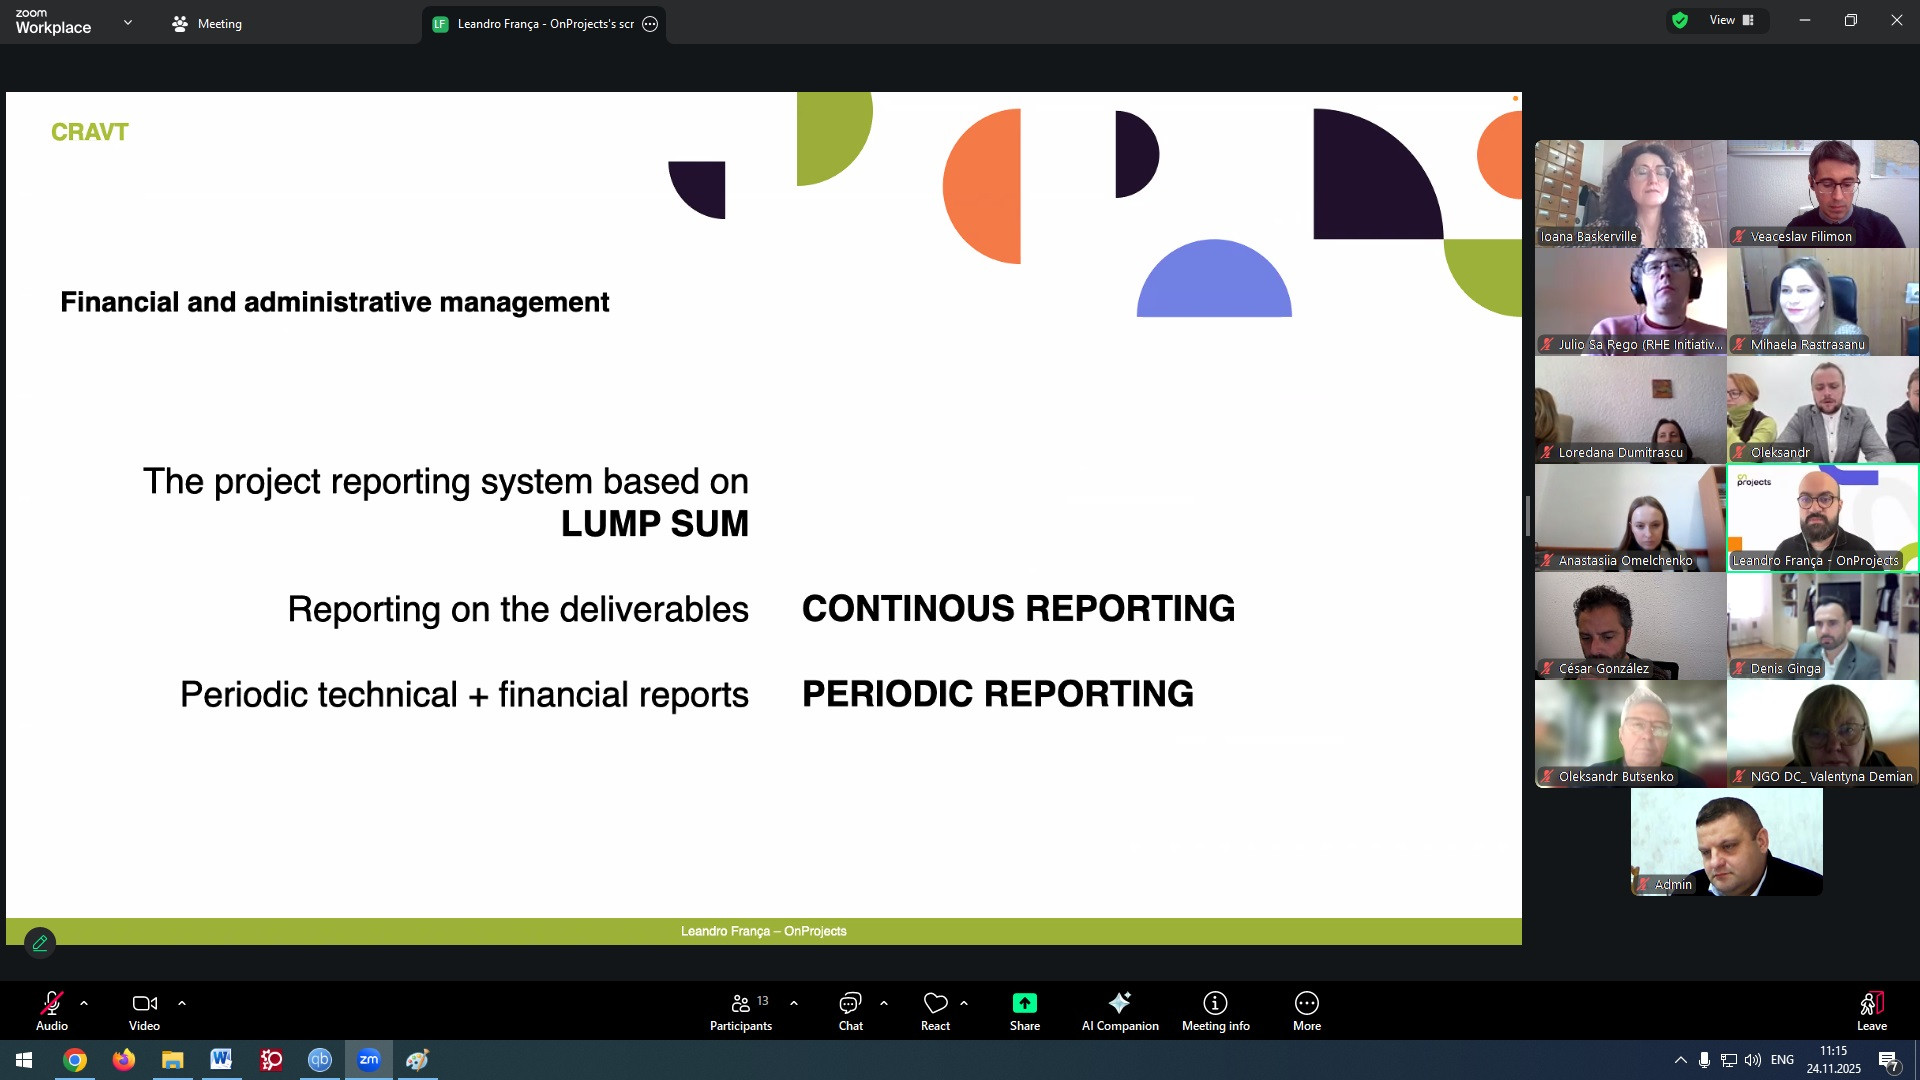The image size is (1920, 1080).
Task: Select Ioana Baskerville's video thumbnail
Action: (1630, 193)
